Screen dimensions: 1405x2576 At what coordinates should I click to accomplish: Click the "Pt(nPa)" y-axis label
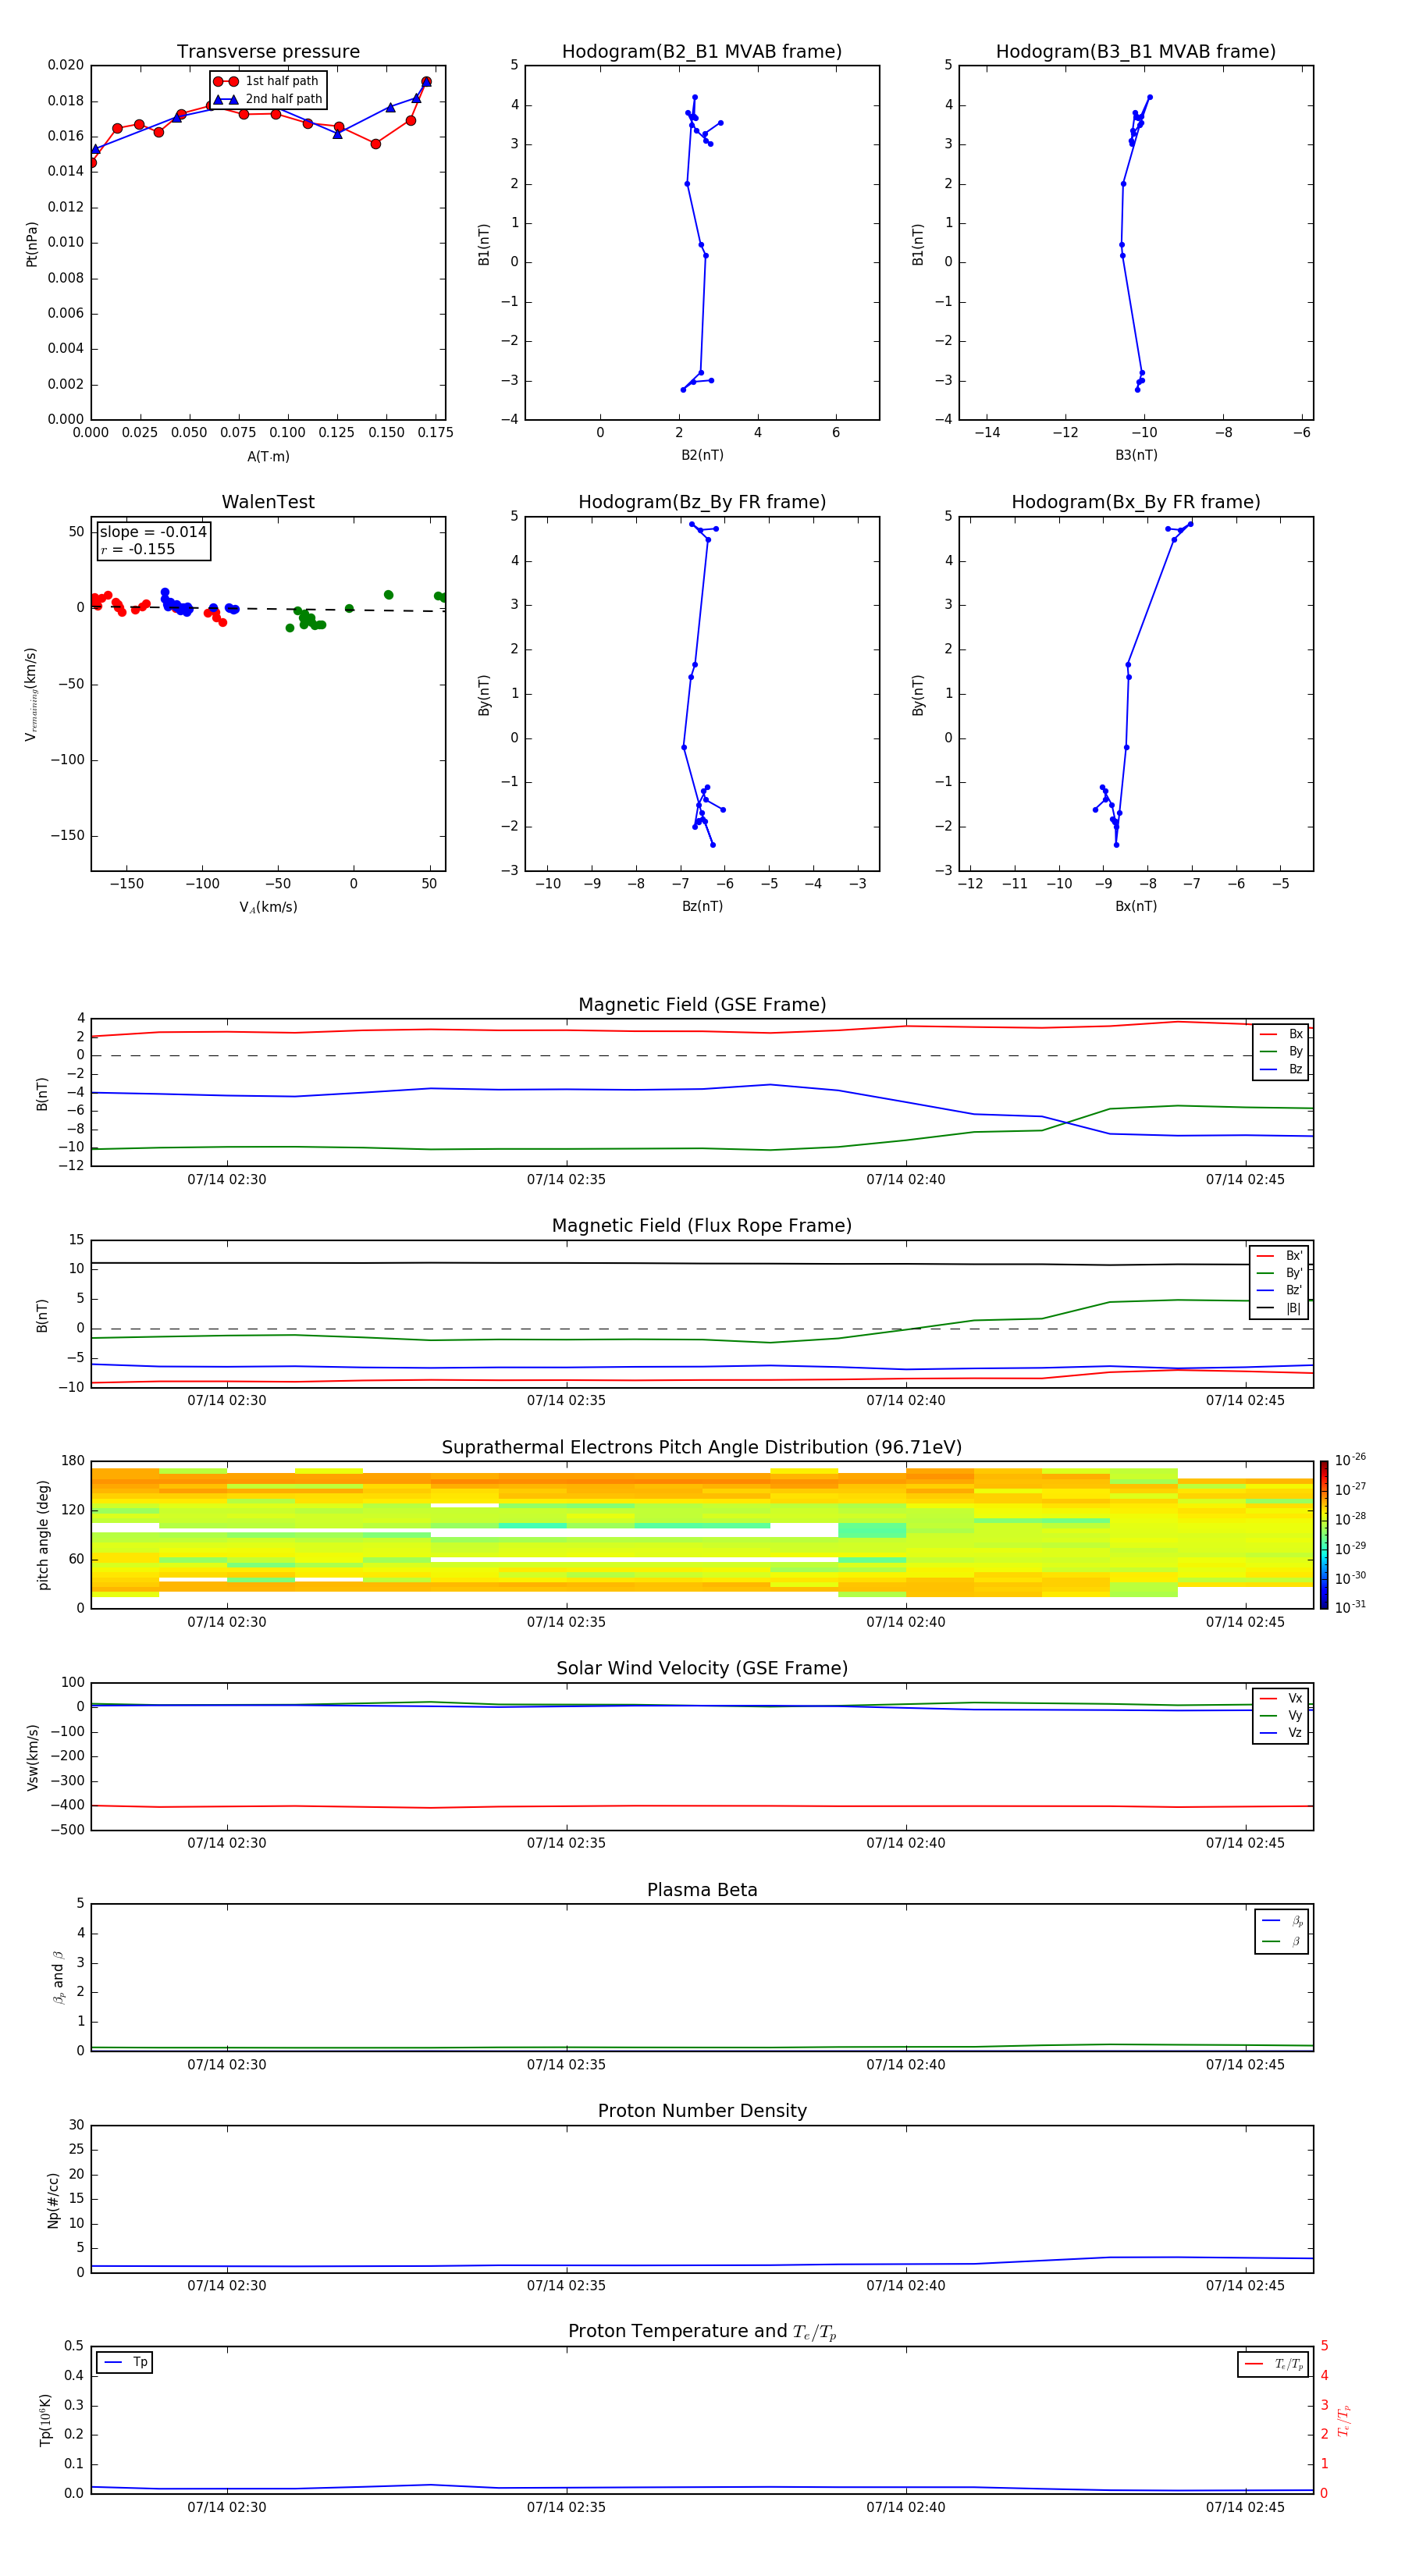(32, 244)
